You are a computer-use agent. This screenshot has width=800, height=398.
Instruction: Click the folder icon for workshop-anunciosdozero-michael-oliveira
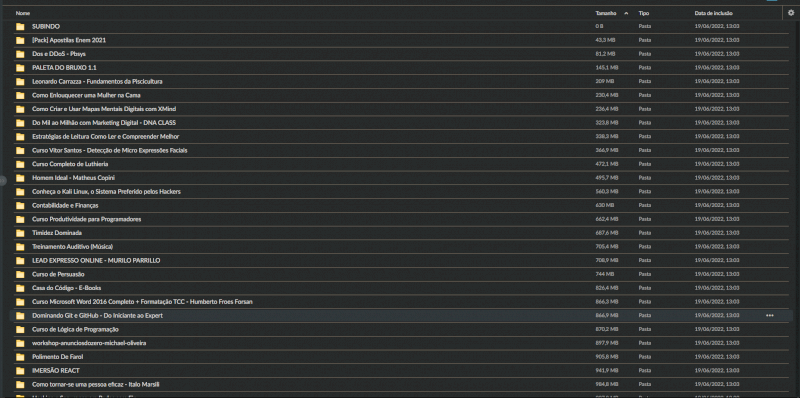click(20, 343)
